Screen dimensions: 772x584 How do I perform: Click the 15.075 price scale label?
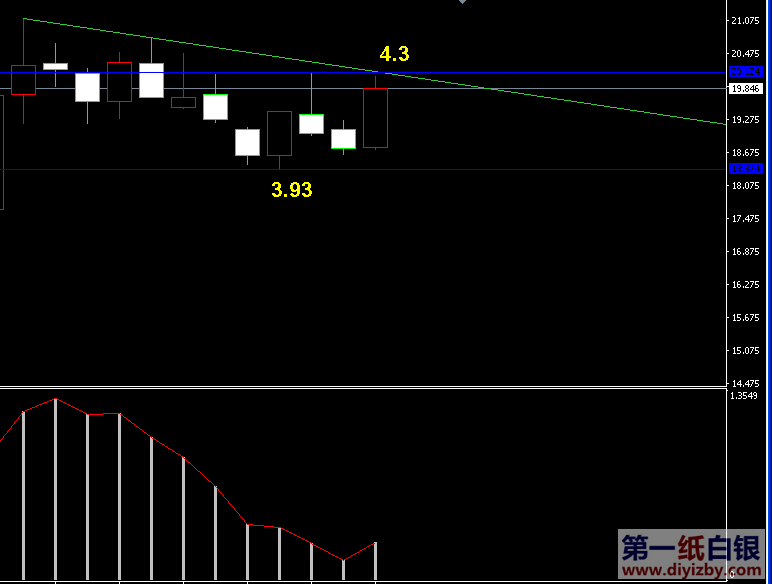(745, 351)
